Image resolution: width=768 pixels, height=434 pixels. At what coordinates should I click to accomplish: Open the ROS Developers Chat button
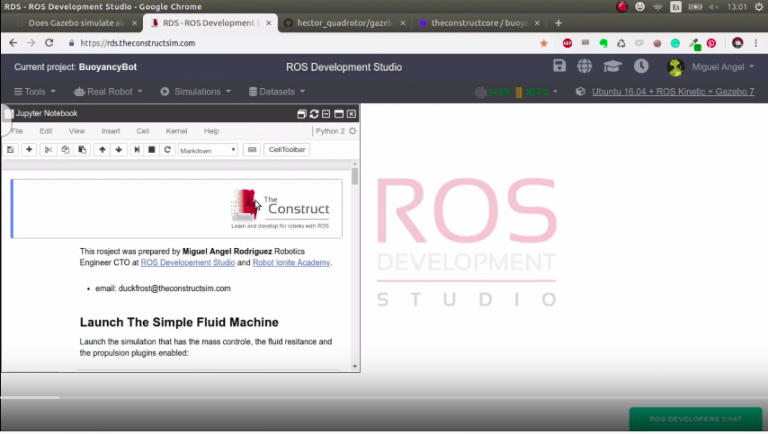click(696, 419)
